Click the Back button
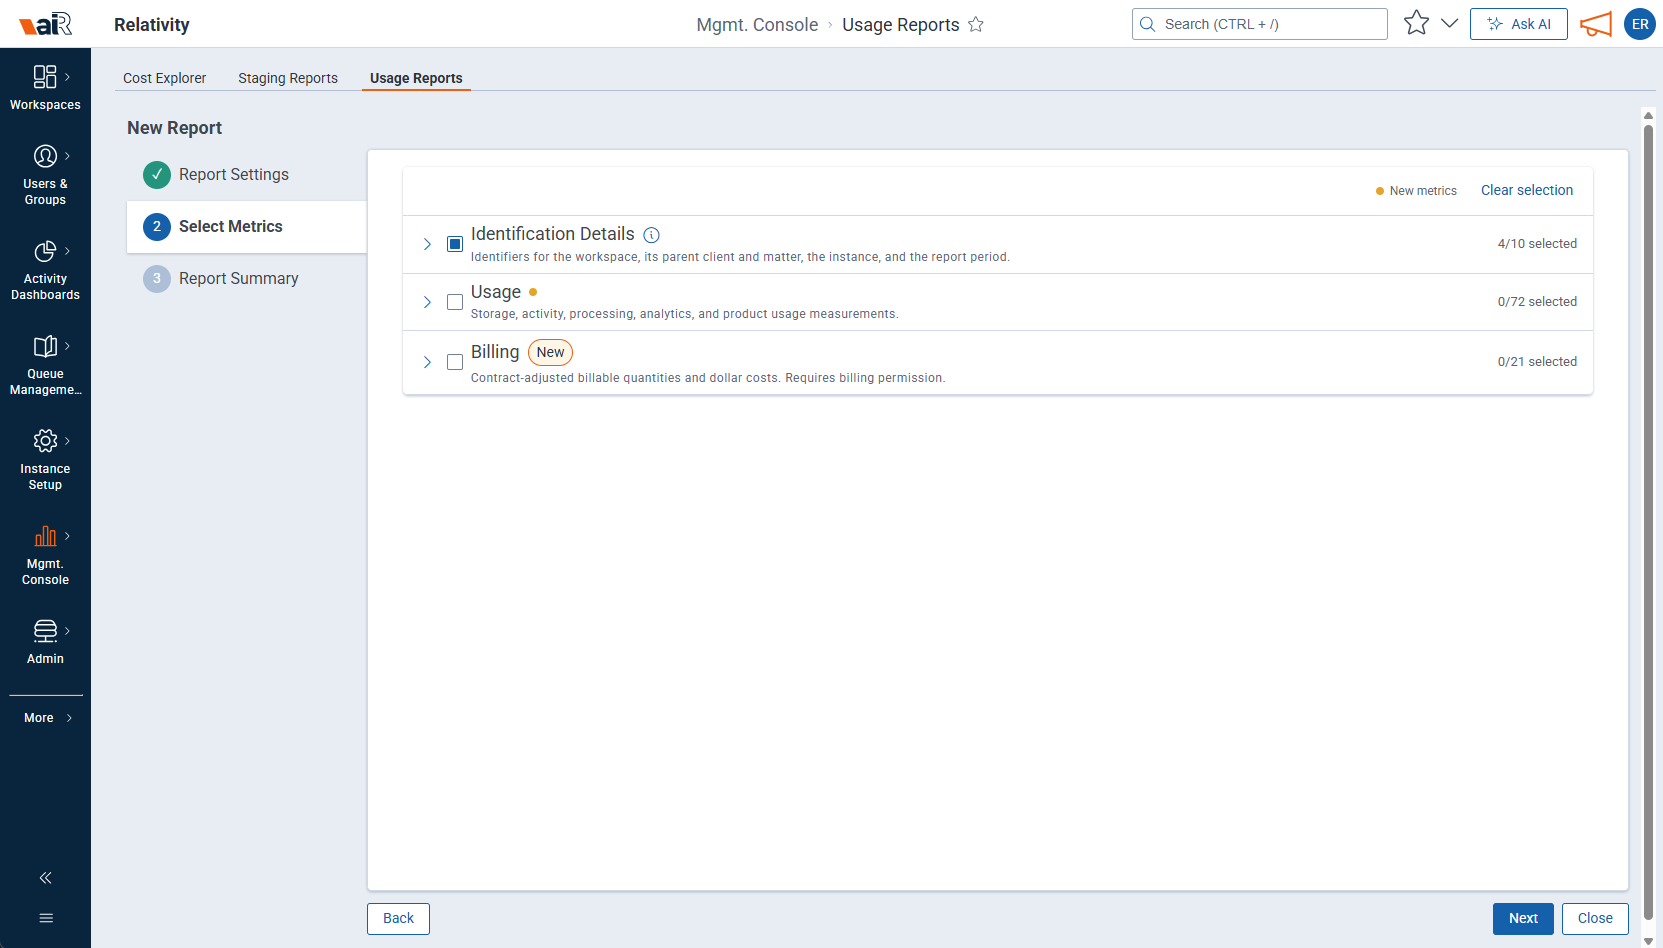Image resolution: width=1663 pixels, height=948 pixels. [398, 919]
